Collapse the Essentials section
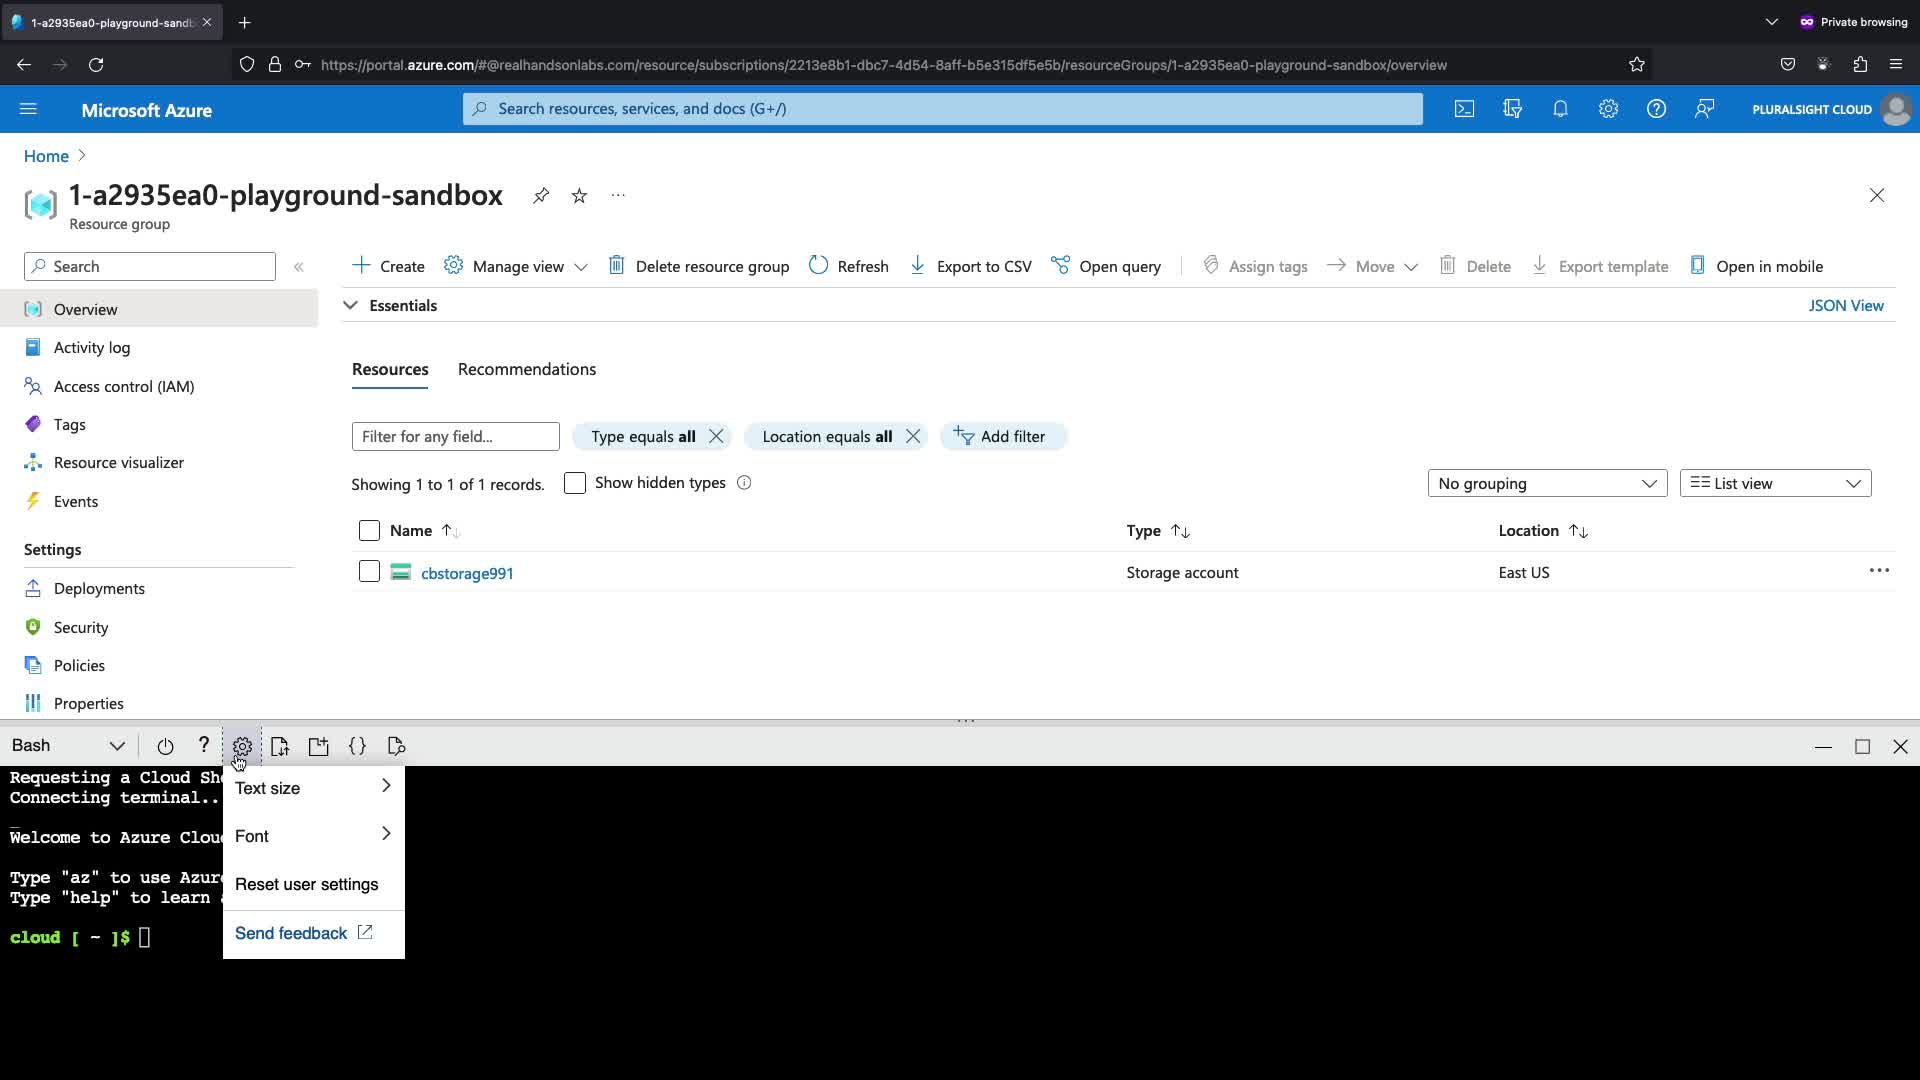 tap(351, 305)
